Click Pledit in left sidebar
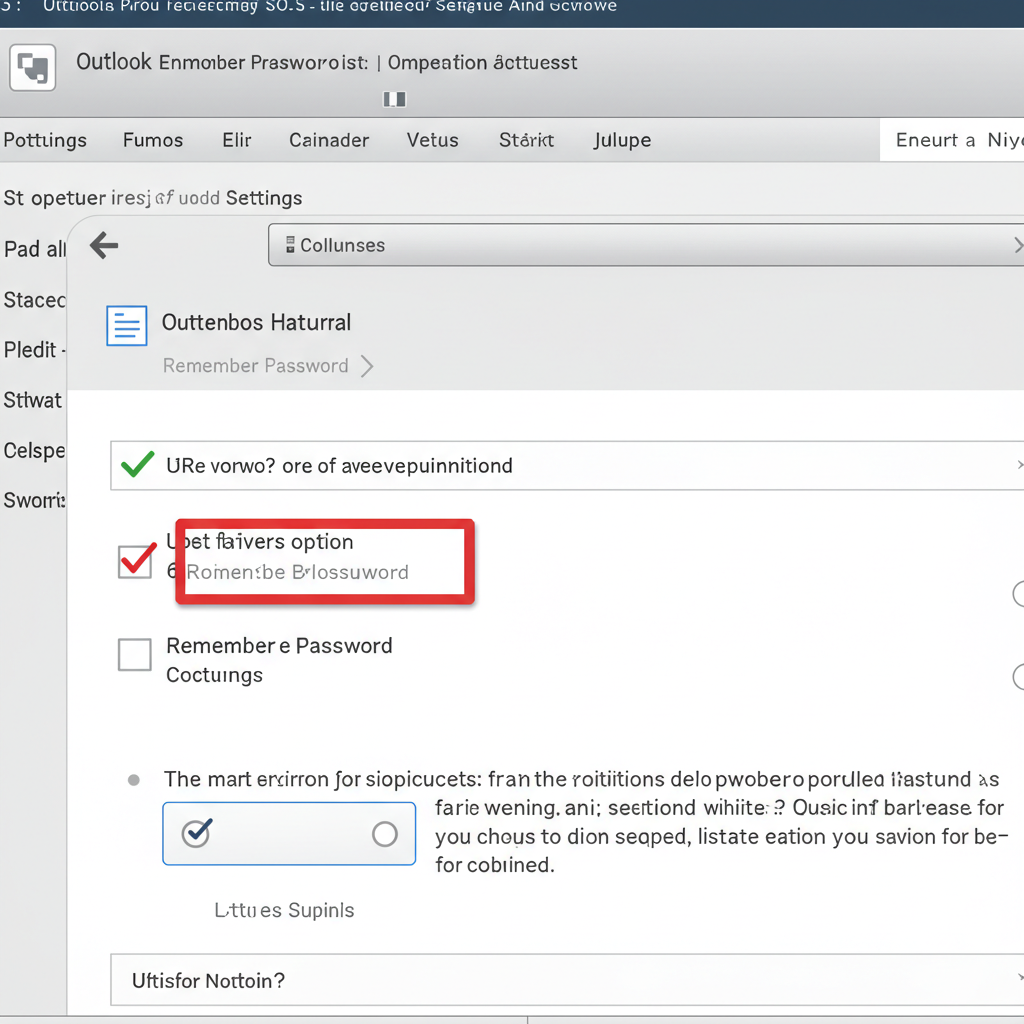Viewport: 1024px width, 1024px height. (34, 349)
